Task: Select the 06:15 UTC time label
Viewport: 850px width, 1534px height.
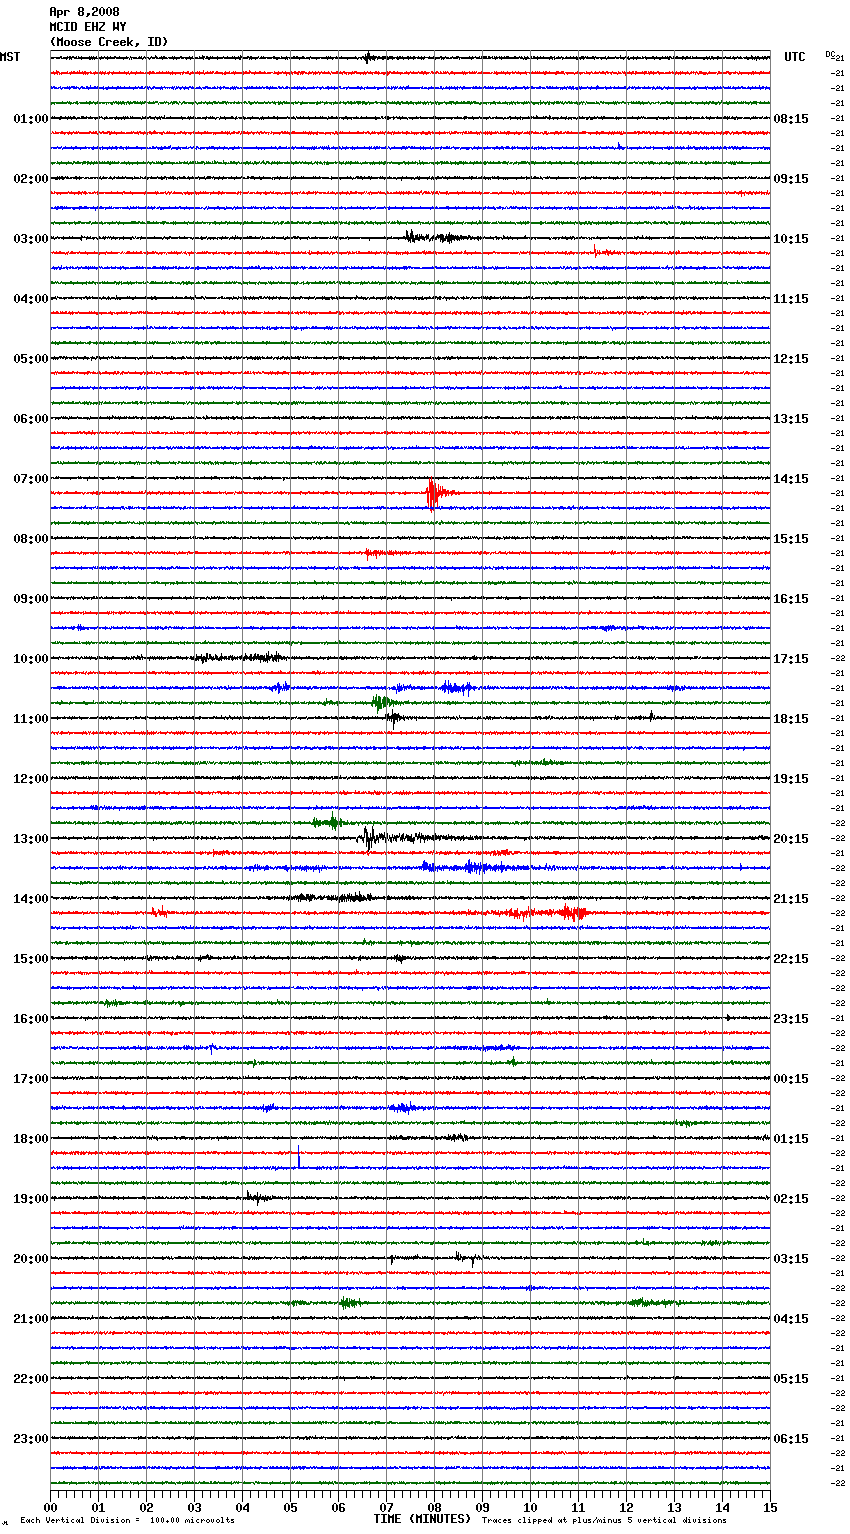Action: pyautogui.click(x=791, y=1439)
